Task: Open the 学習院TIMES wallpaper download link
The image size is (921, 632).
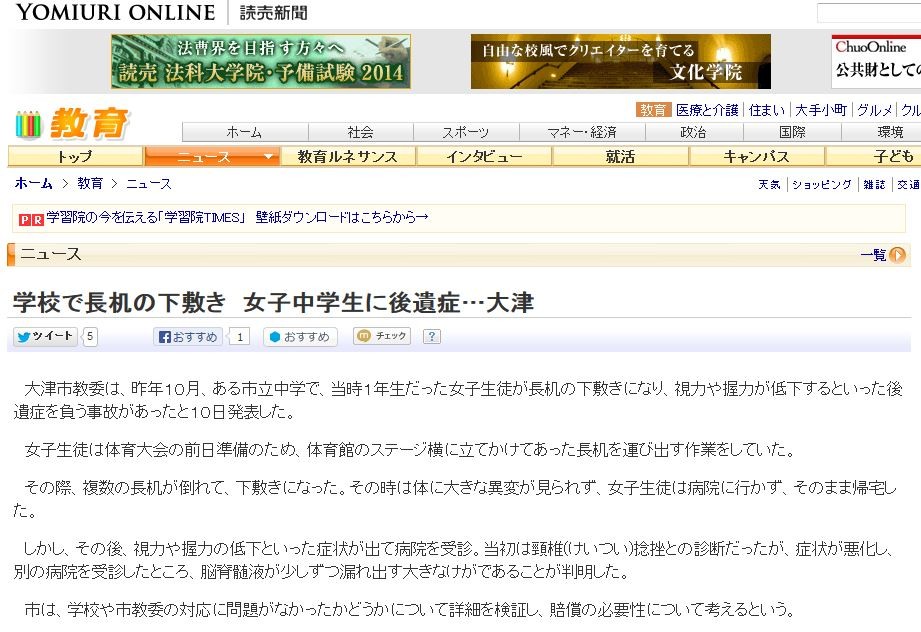Action: 237,217
